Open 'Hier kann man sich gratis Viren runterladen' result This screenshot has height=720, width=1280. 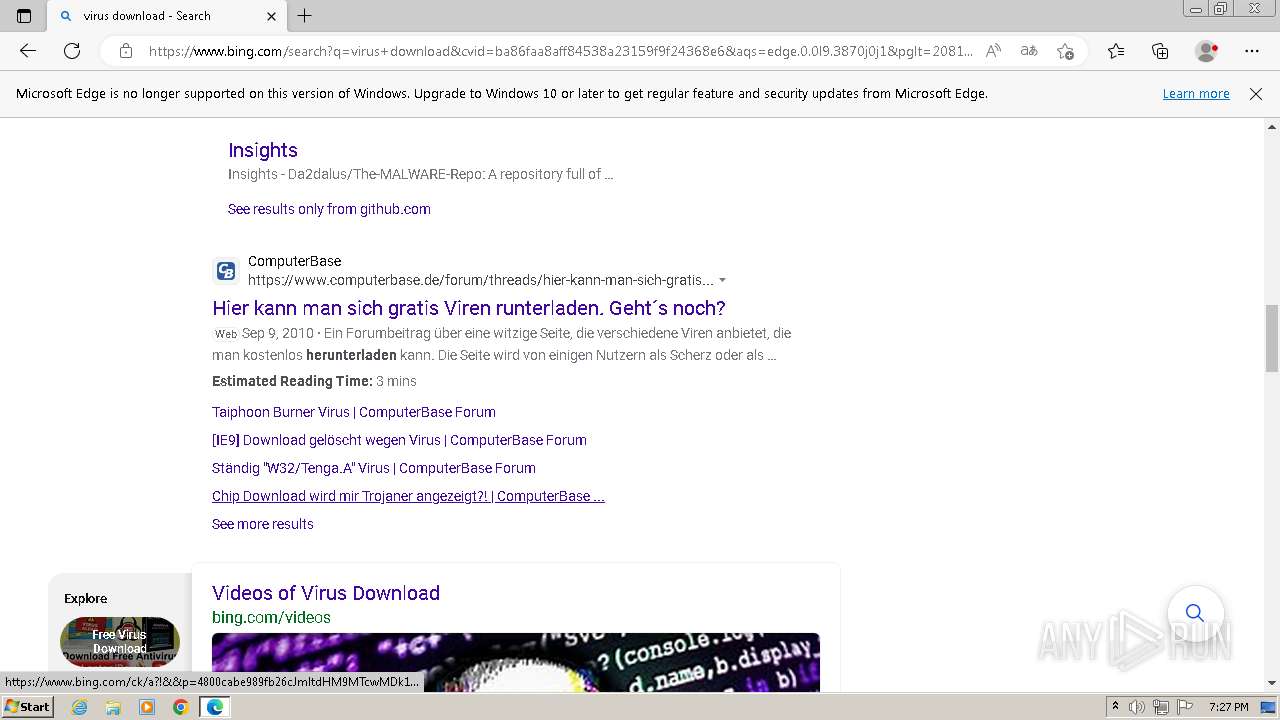tap(469, 308)
